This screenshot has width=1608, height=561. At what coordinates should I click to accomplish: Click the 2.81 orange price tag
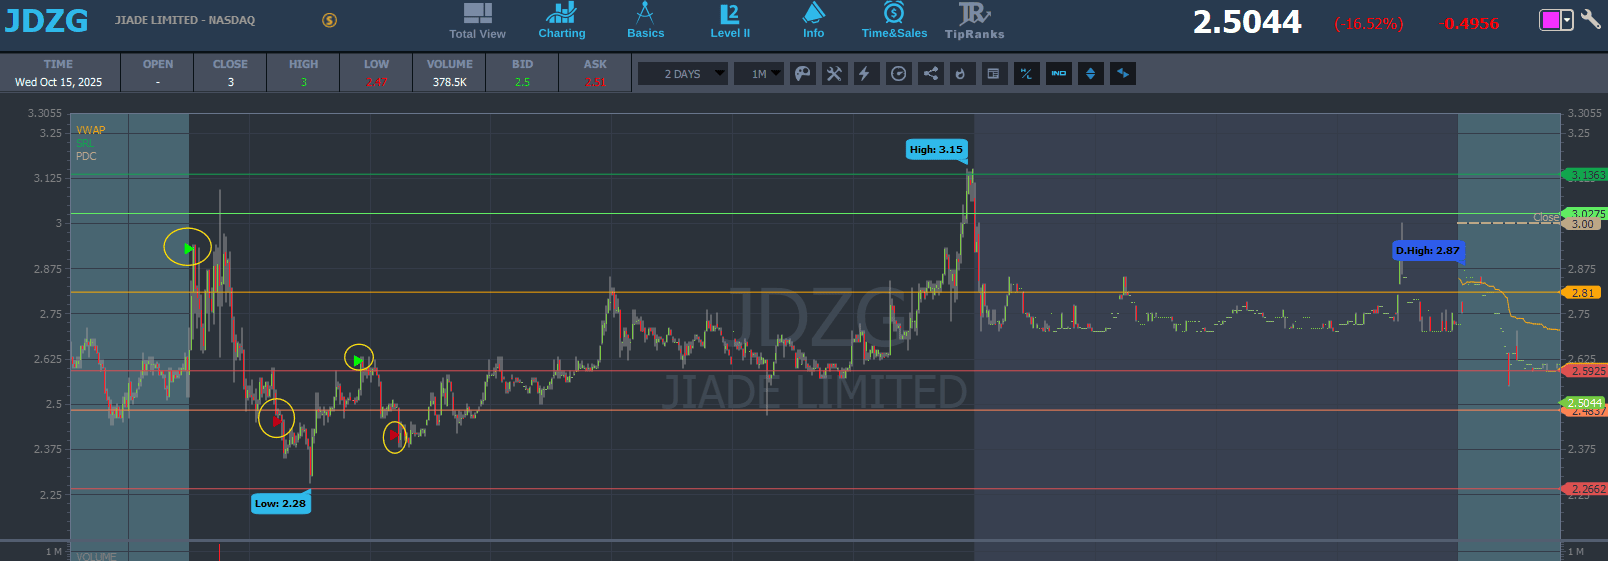click(1582, 293)
